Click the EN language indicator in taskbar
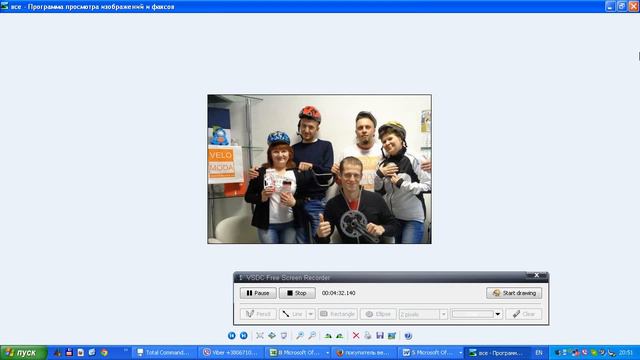The height and width of the screenshot is (360, 640). [x=539, y=353]
